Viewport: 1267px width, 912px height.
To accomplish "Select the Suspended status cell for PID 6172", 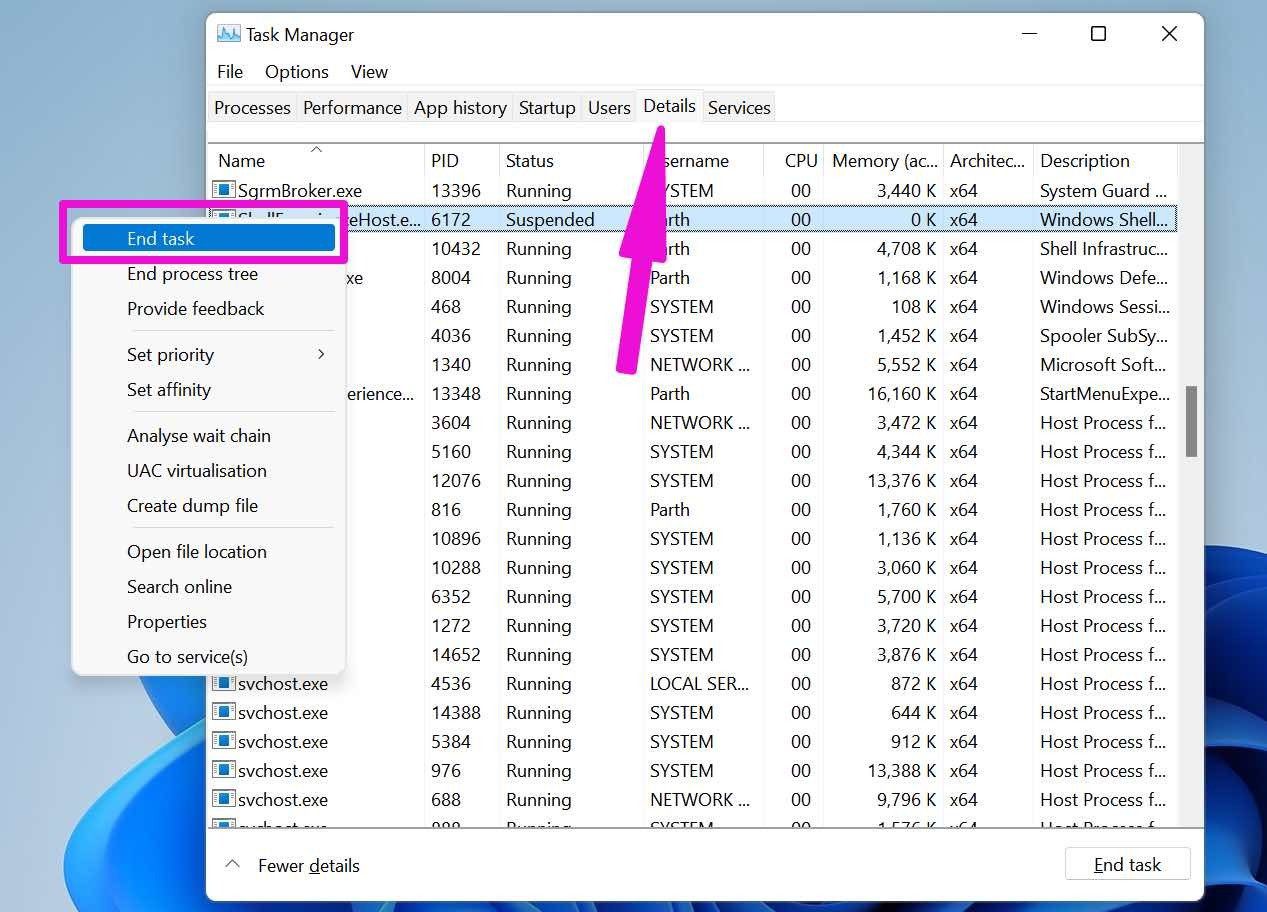I will pos(550,220).
